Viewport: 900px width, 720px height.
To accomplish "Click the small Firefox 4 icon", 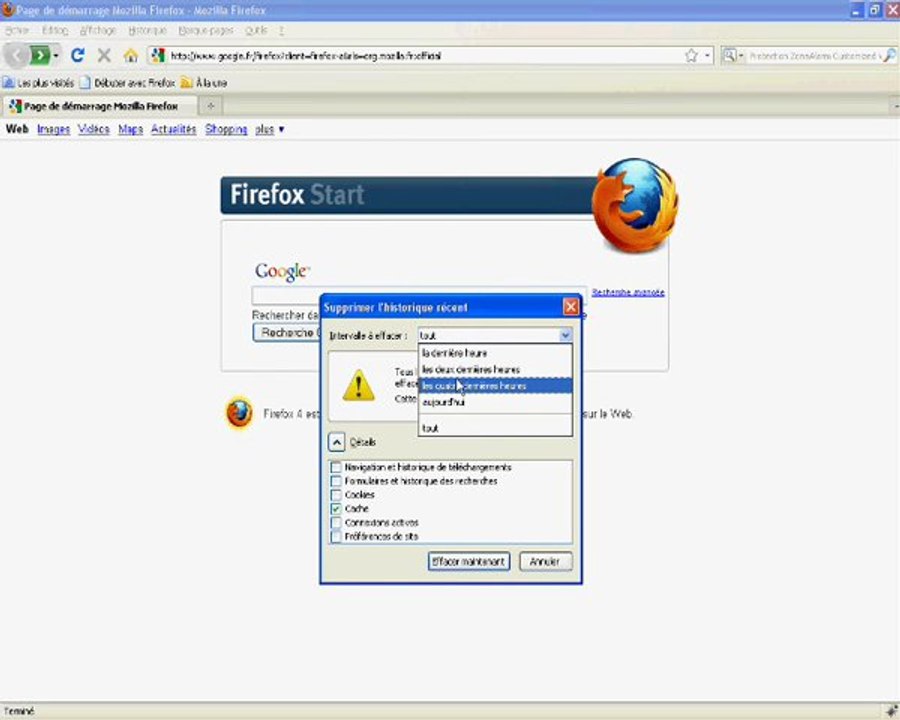I will coord(239,412).
